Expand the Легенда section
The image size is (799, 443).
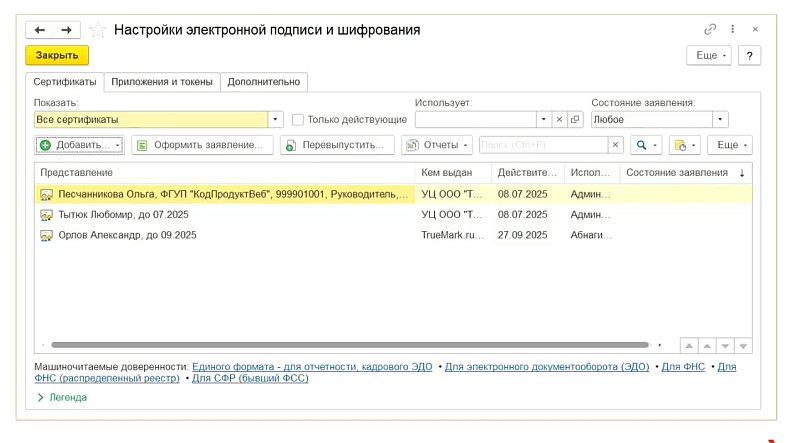click(x=62, y=397)
